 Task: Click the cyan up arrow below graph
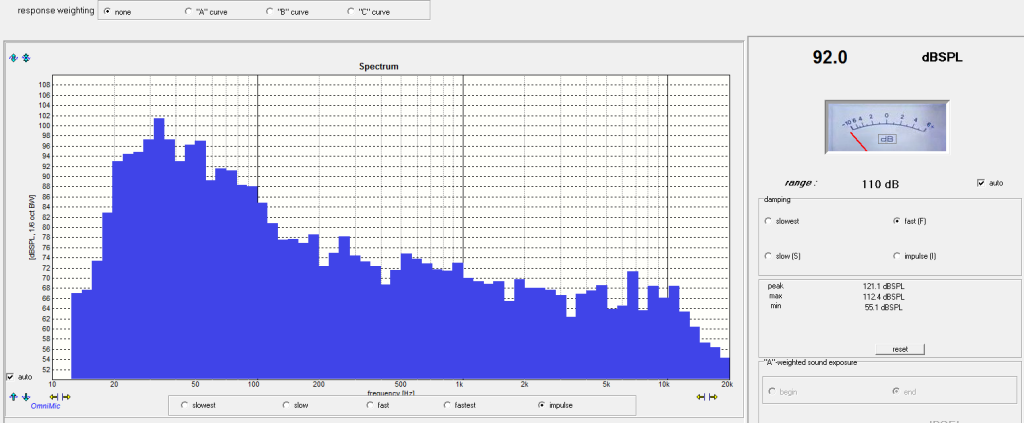pos(13,396)
